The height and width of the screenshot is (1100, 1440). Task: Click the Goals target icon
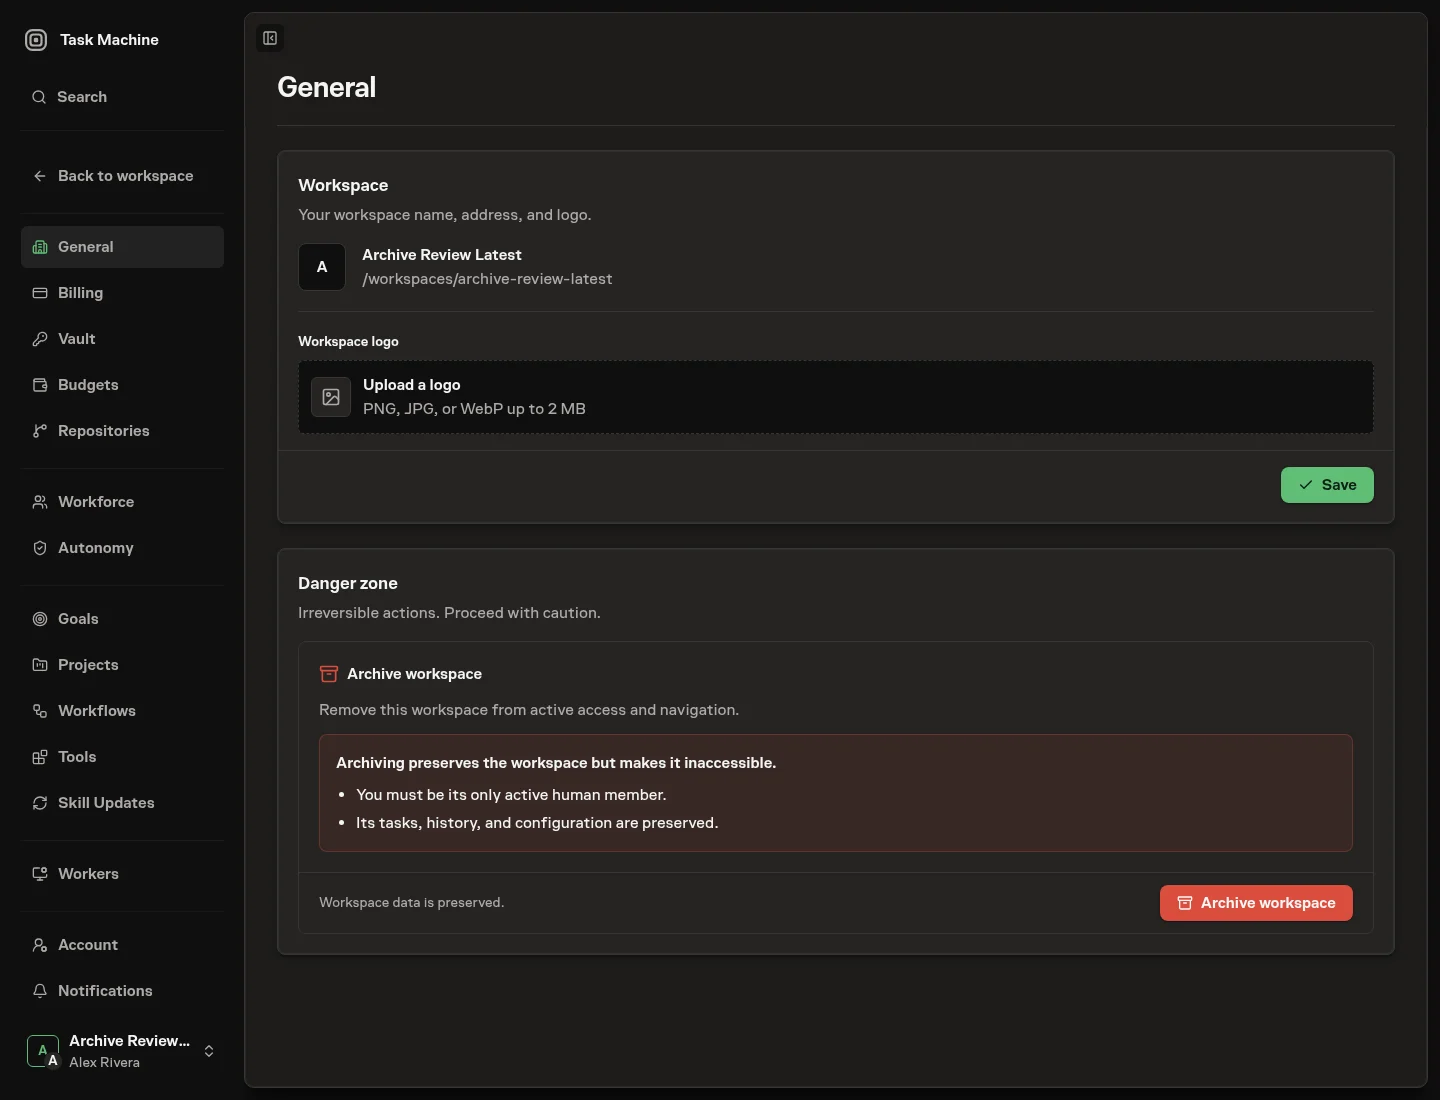(40, 619)
